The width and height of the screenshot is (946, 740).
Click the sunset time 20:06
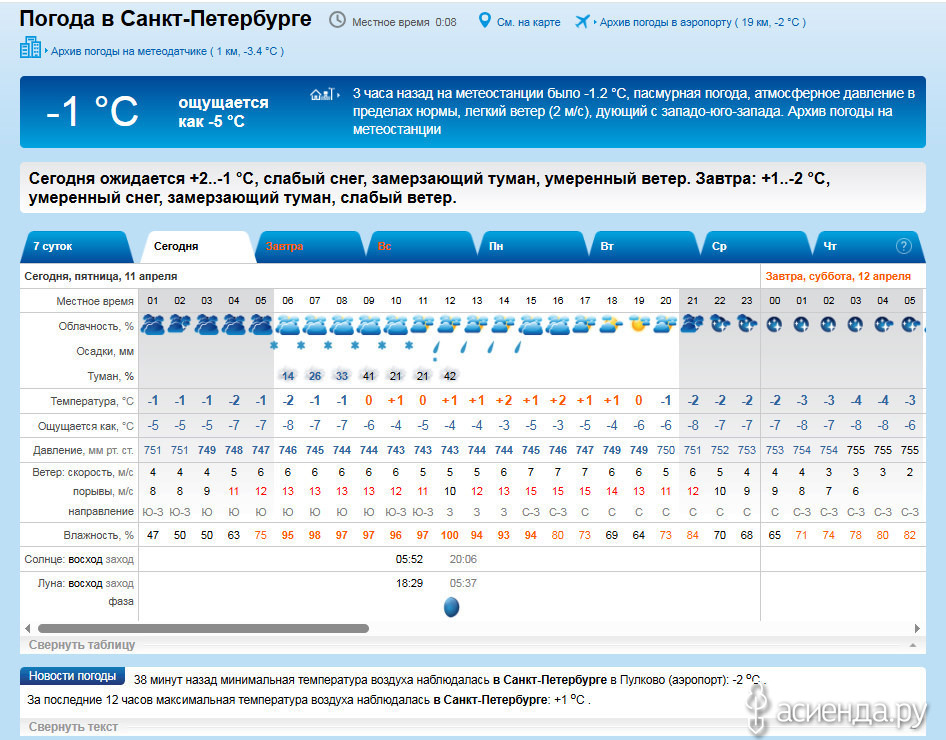click(x=463, y=559)
